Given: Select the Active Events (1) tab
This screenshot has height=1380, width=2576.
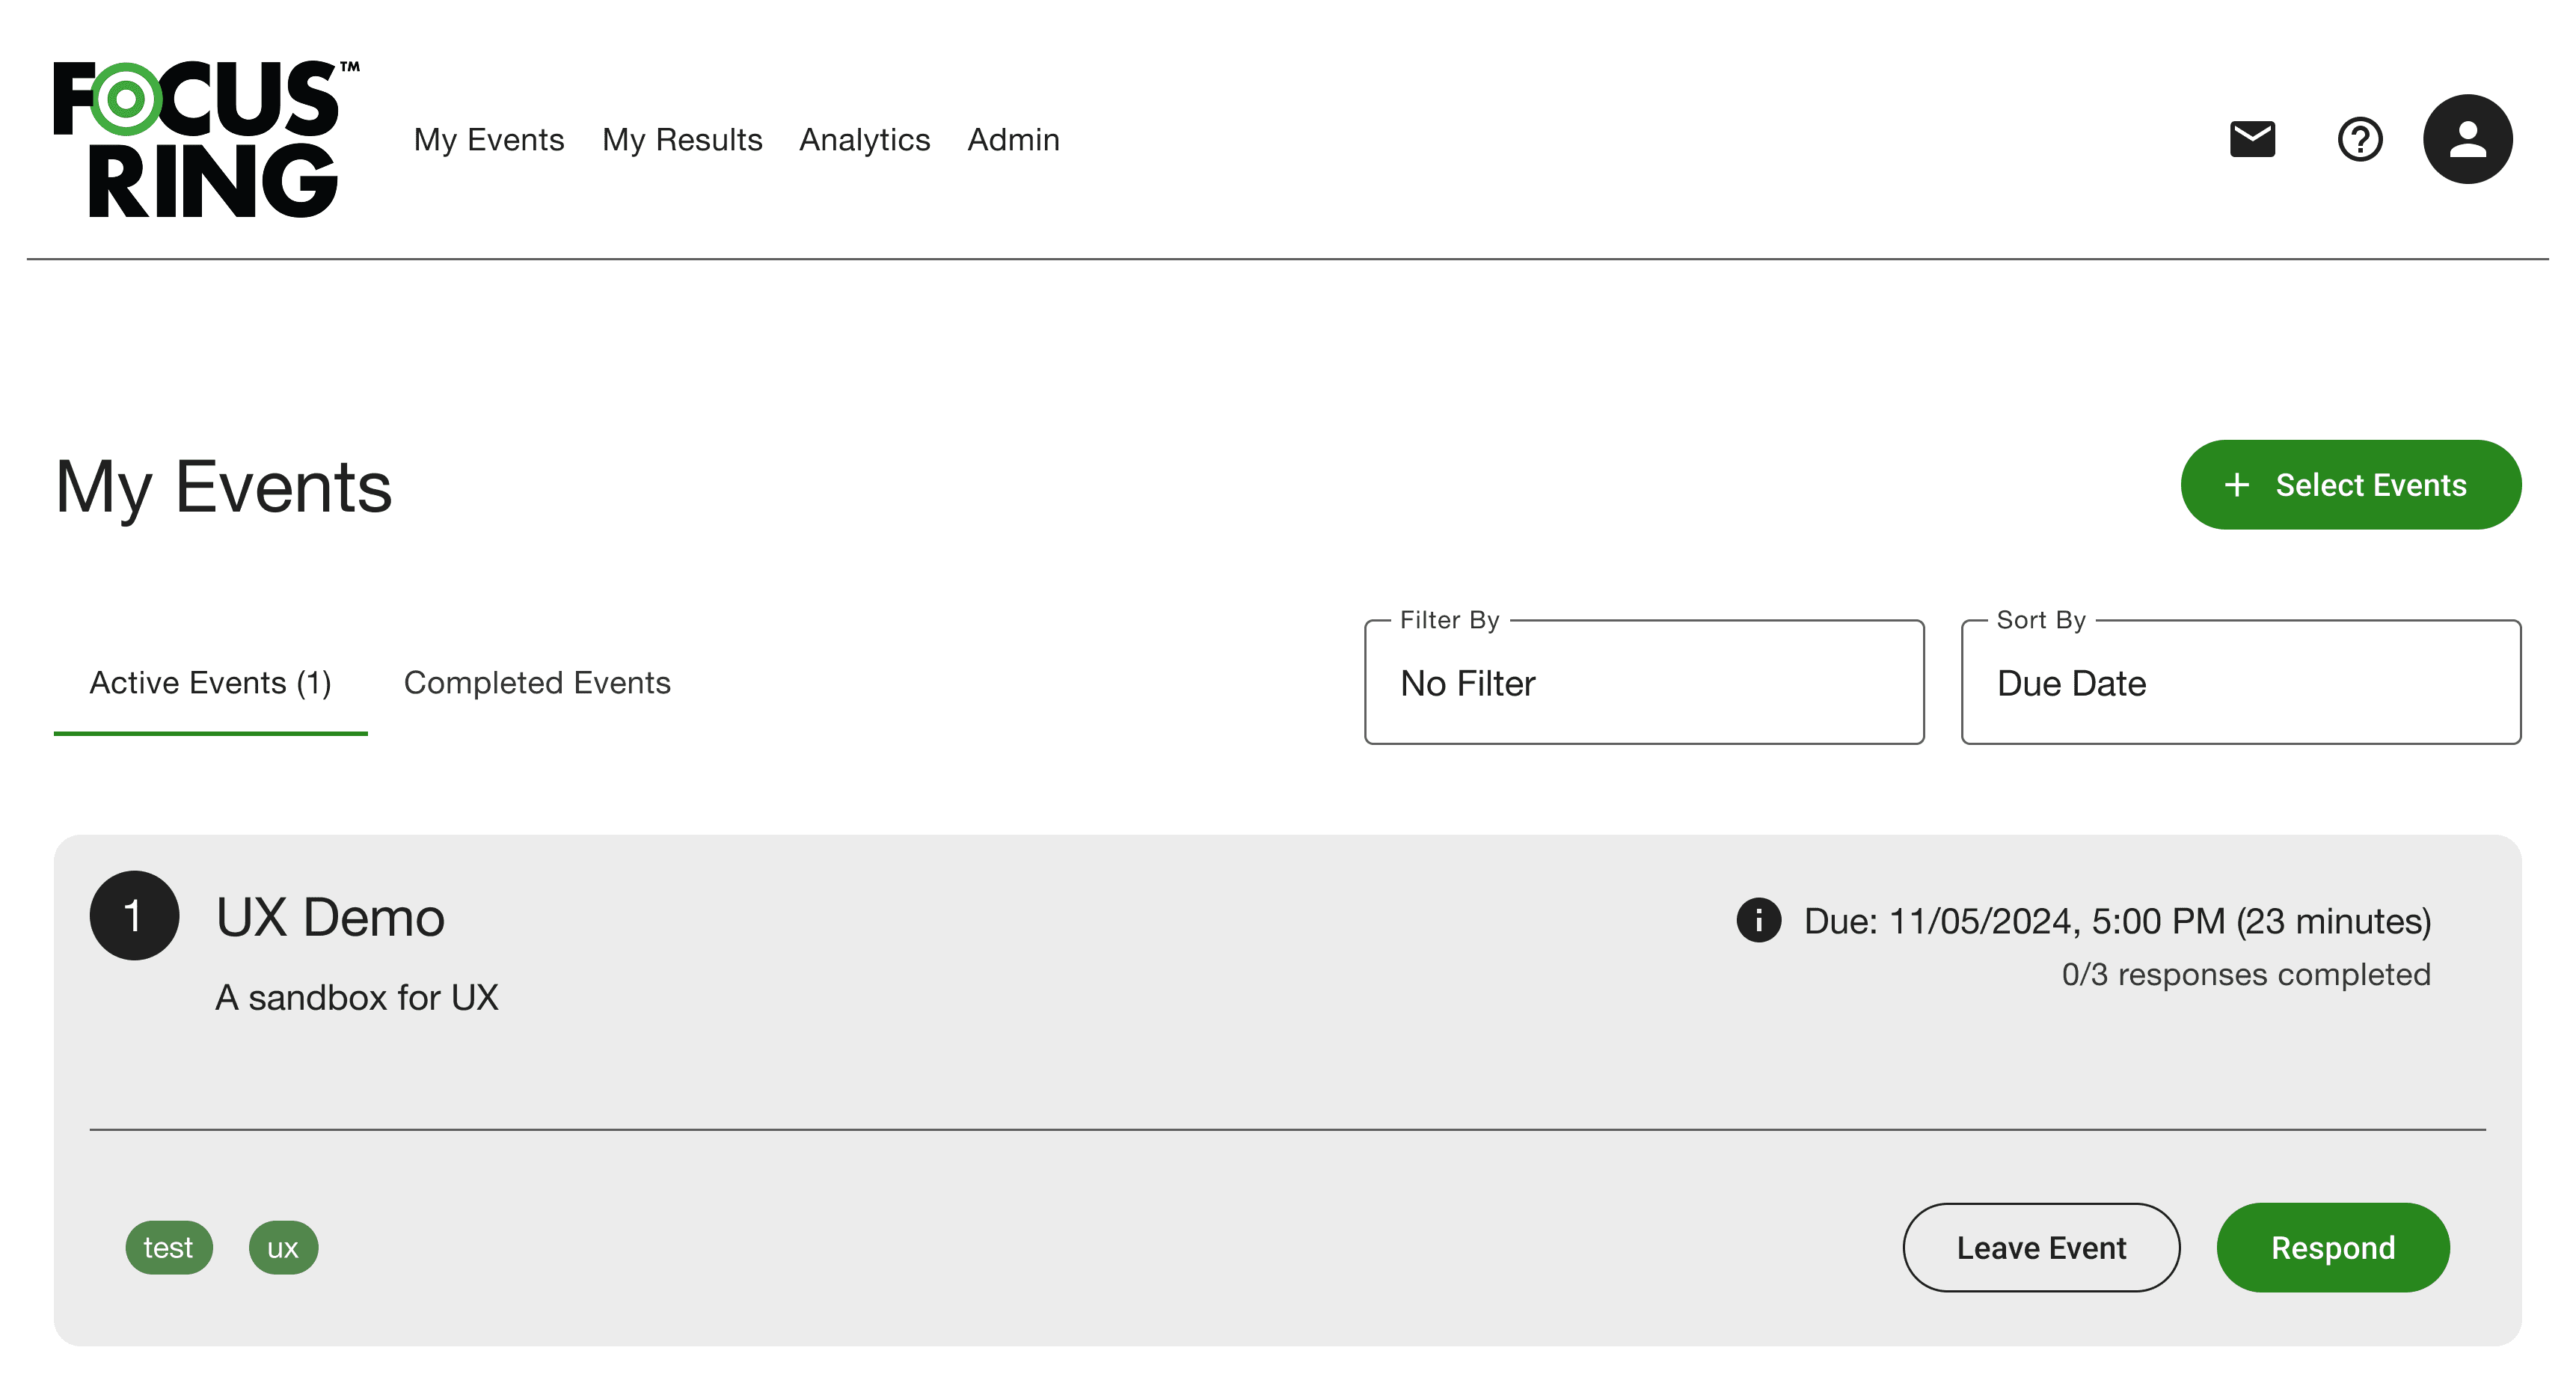Looking at the screenshot, I should click(x=210, y=683).
